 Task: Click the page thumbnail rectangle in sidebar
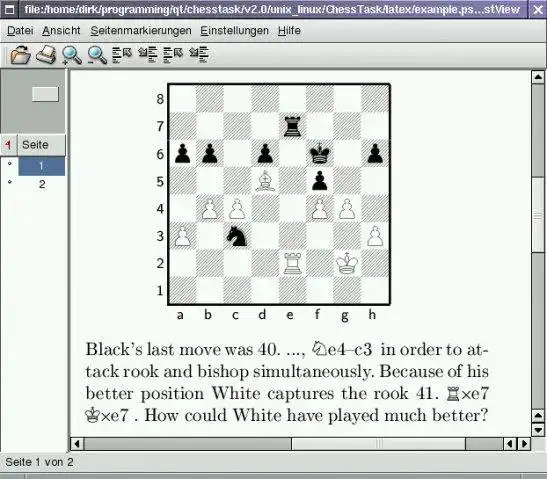coord(45,94)
